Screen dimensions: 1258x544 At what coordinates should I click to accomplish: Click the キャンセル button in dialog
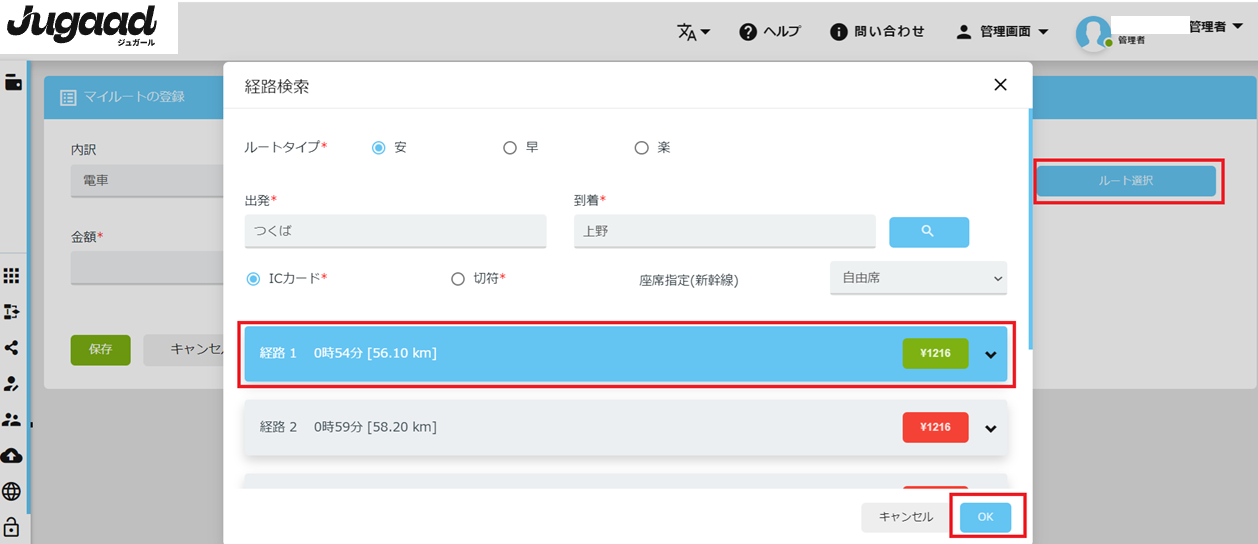point(905,517)
